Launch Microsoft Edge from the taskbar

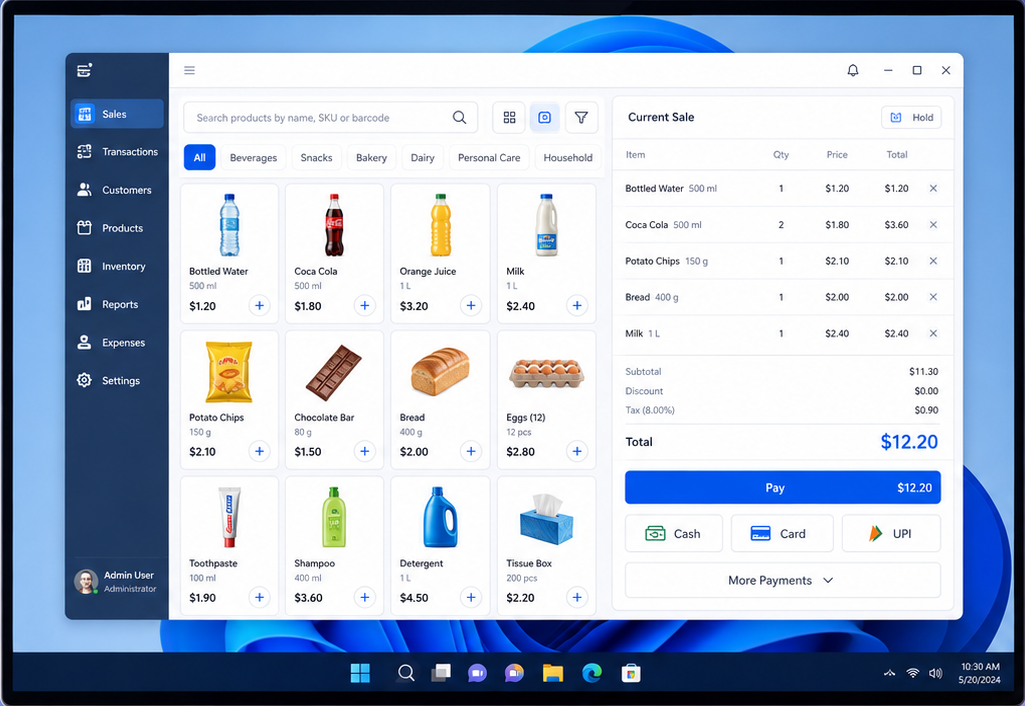pos(592,673)
